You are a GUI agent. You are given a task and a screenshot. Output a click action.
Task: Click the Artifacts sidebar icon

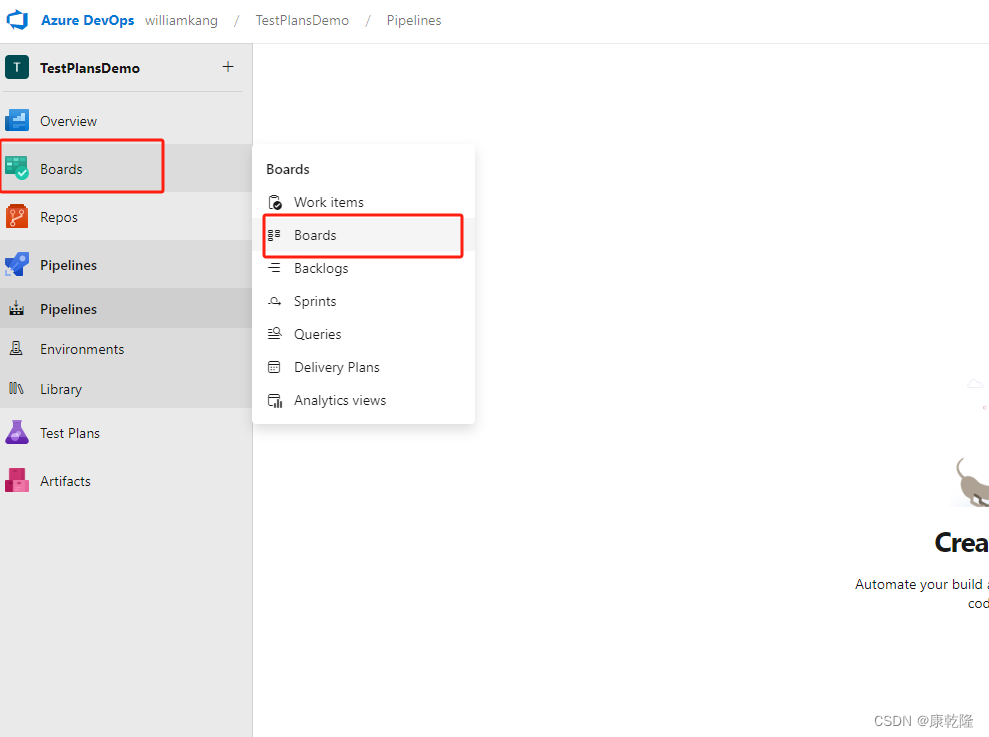17,480
